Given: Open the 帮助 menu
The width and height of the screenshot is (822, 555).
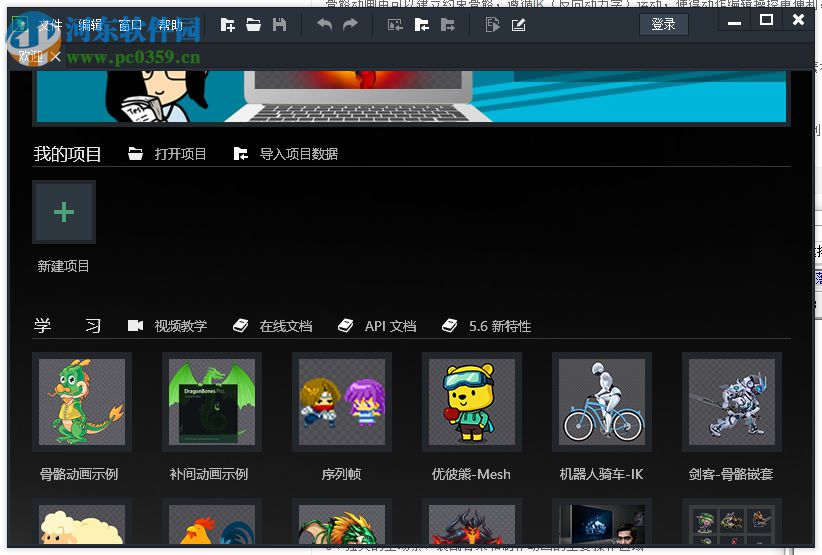Looking at the screenshot, I should [170, 25].
